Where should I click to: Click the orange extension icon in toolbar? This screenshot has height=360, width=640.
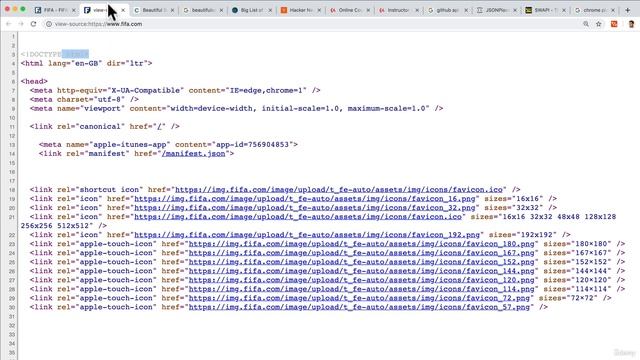(614, 24)
